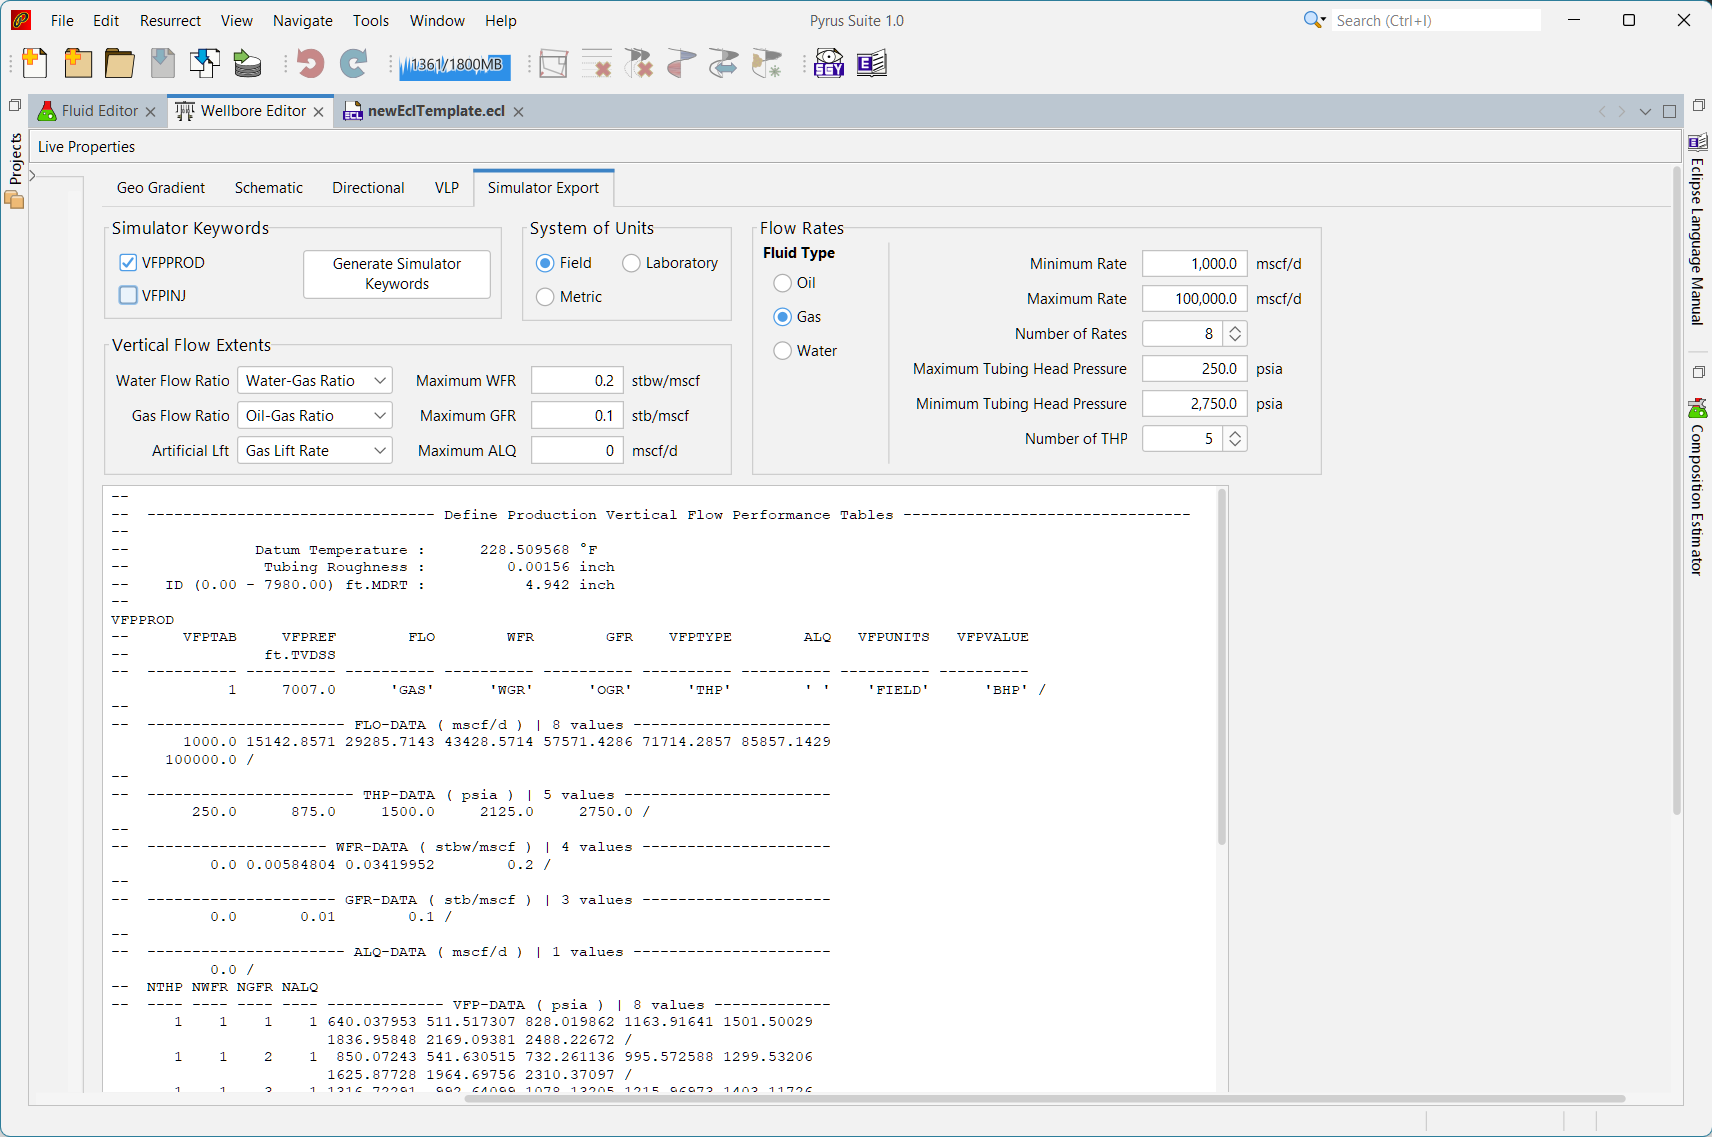
Task: Click the Undo arrow icon
Action: pyautogui.click(x=310, y=64)
